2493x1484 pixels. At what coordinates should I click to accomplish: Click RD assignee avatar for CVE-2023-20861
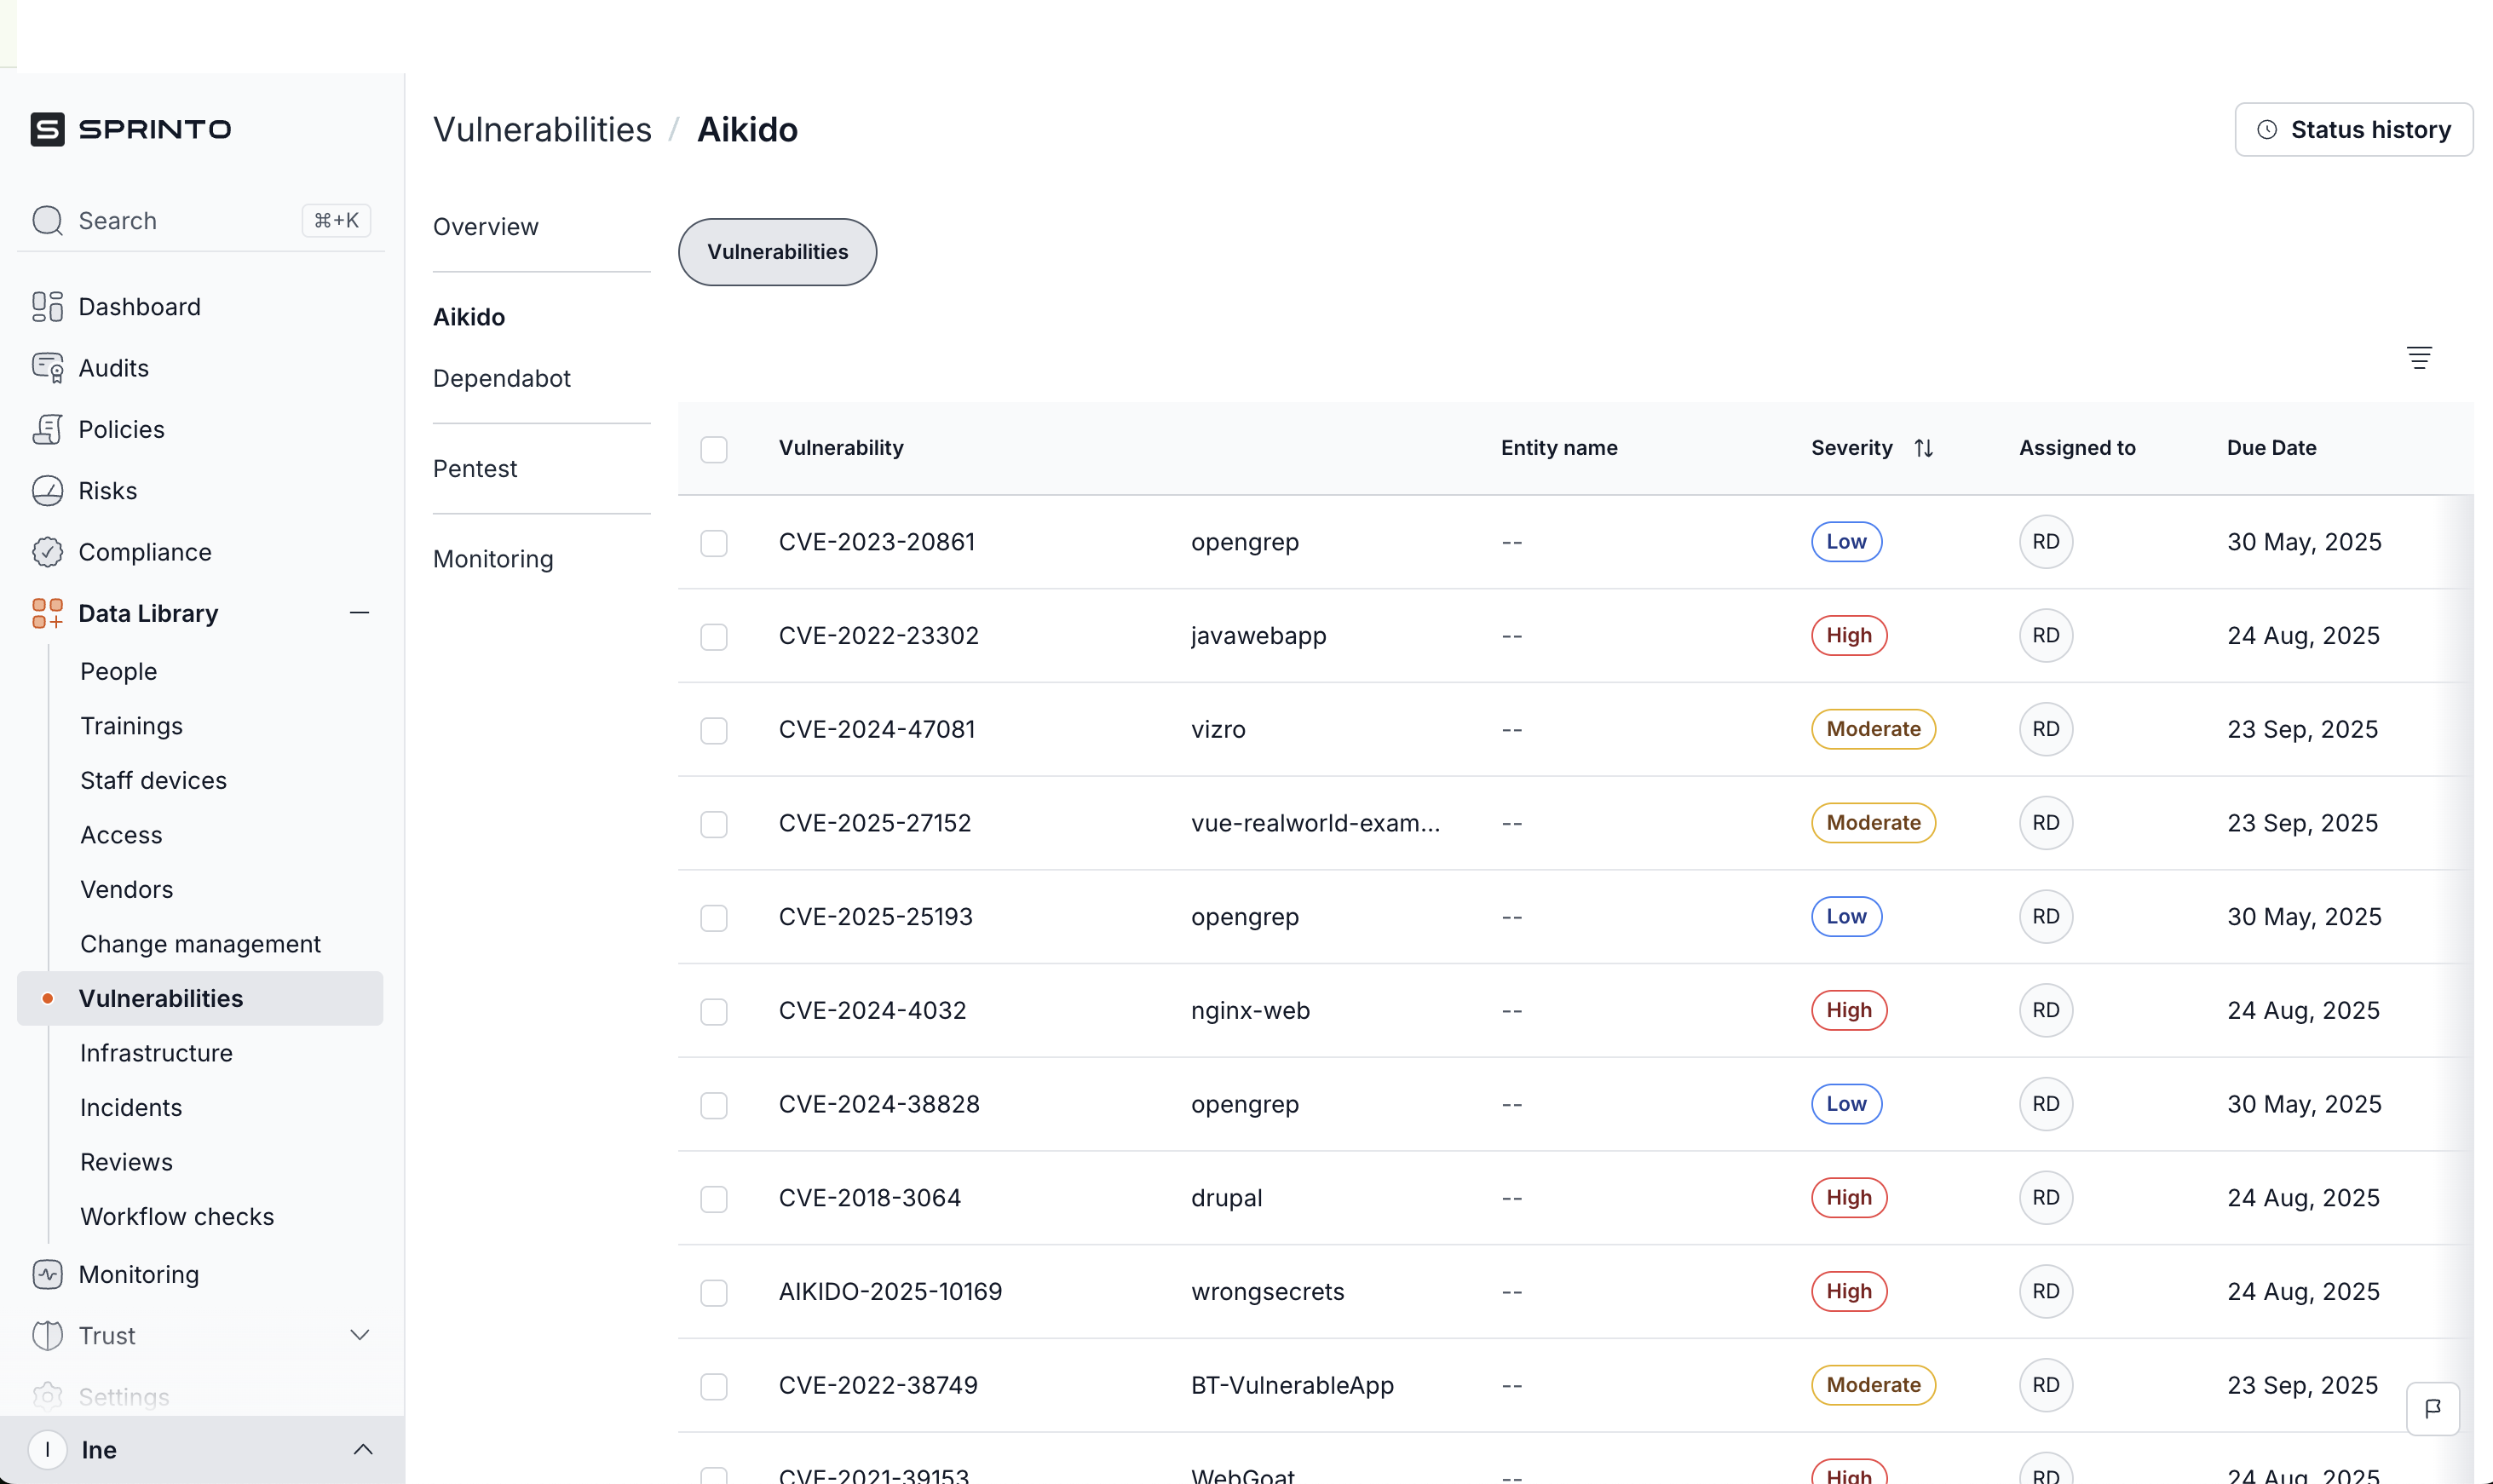click(x=2045, y=542)
